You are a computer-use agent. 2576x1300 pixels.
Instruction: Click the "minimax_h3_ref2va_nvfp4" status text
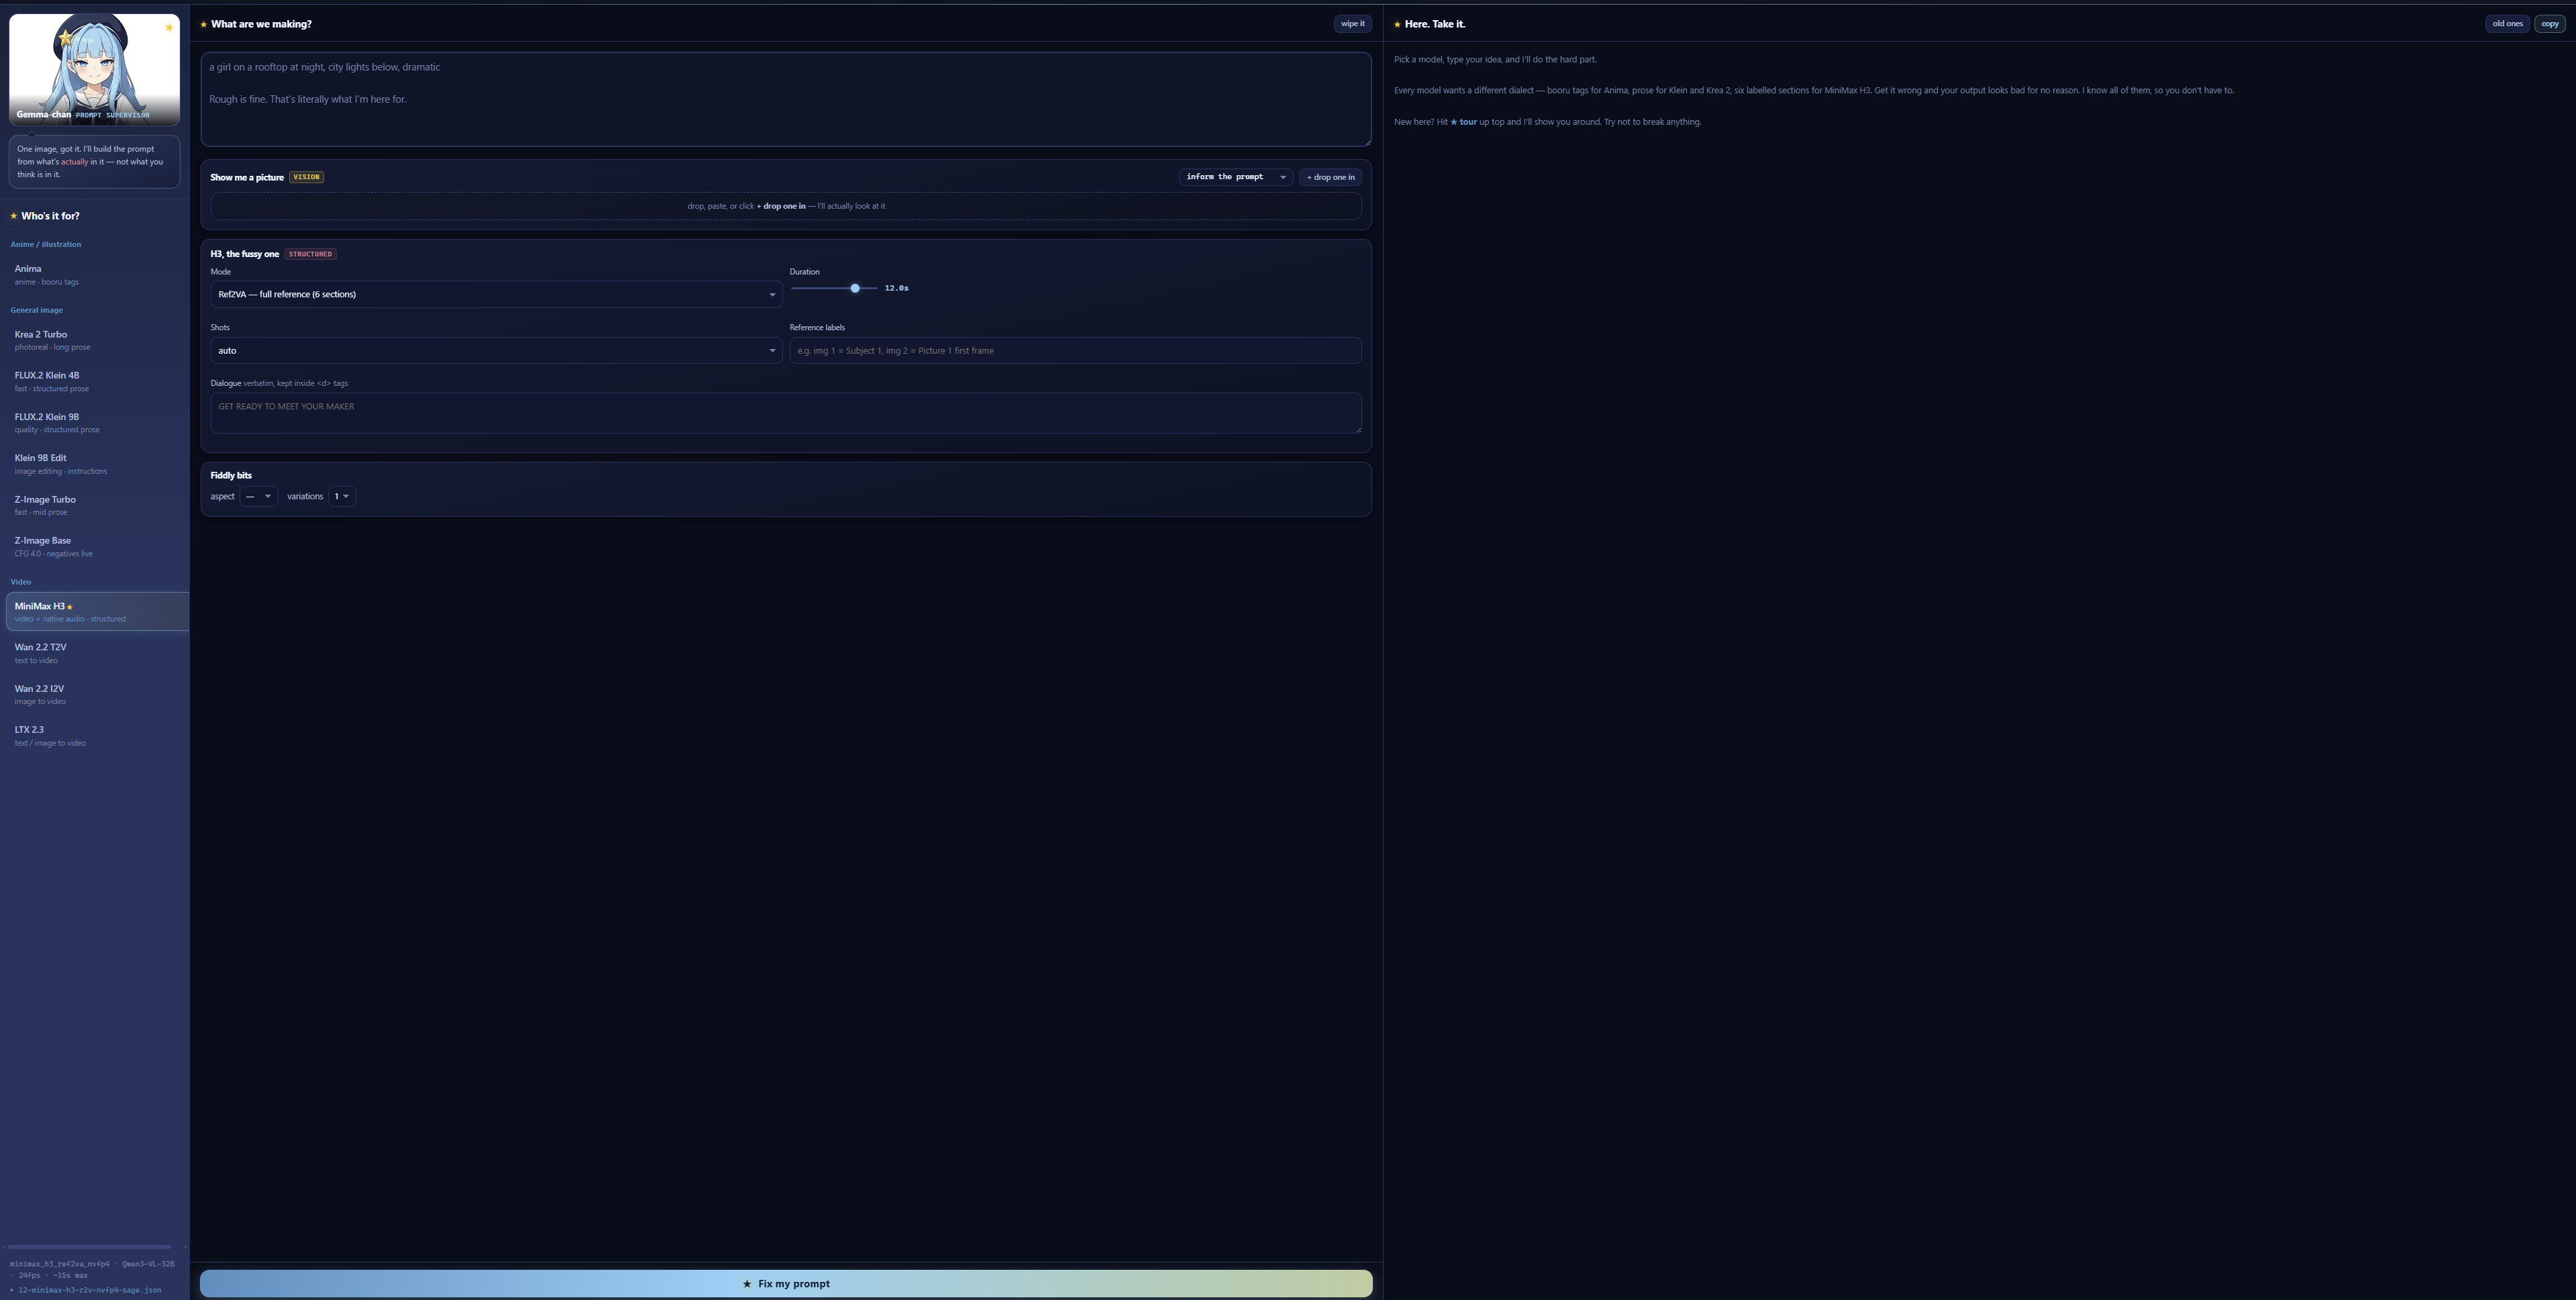60,1264
